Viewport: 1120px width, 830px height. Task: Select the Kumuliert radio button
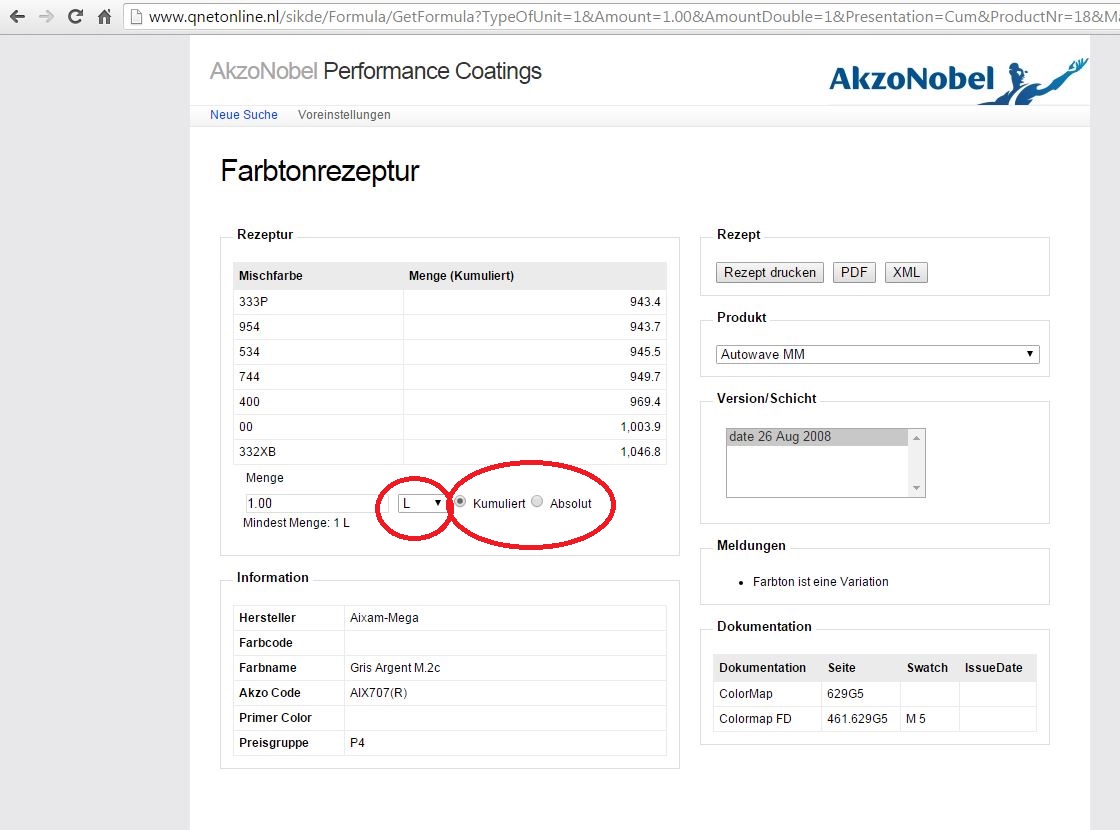pos(461,501)
